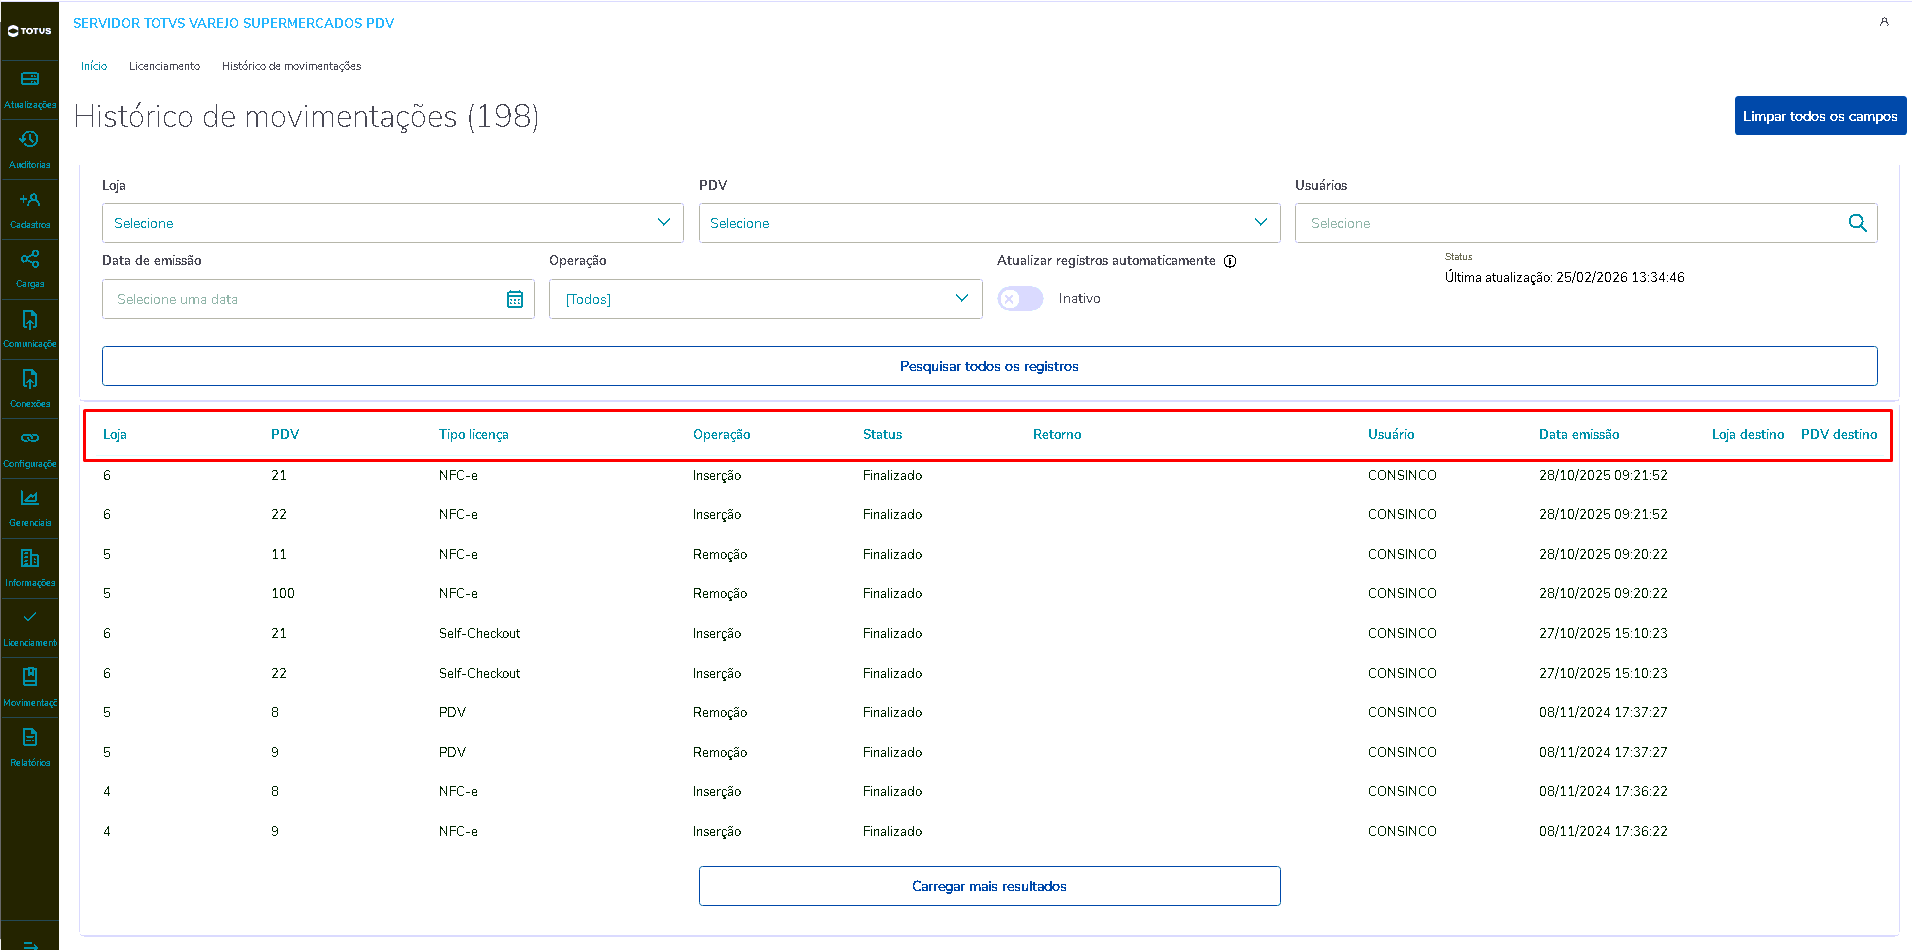The width and height of the screenshot is (1912, 950).
Task: Click the calendar icon in Data de emissão
Action: [x=515, y=299]
